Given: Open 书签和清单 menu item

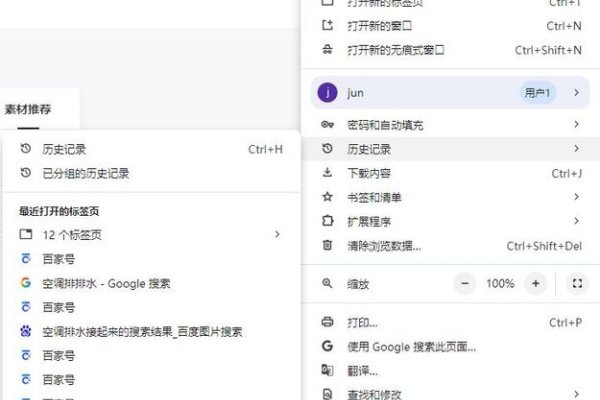Looking at the screenshot, I should [x=450, y=198].
